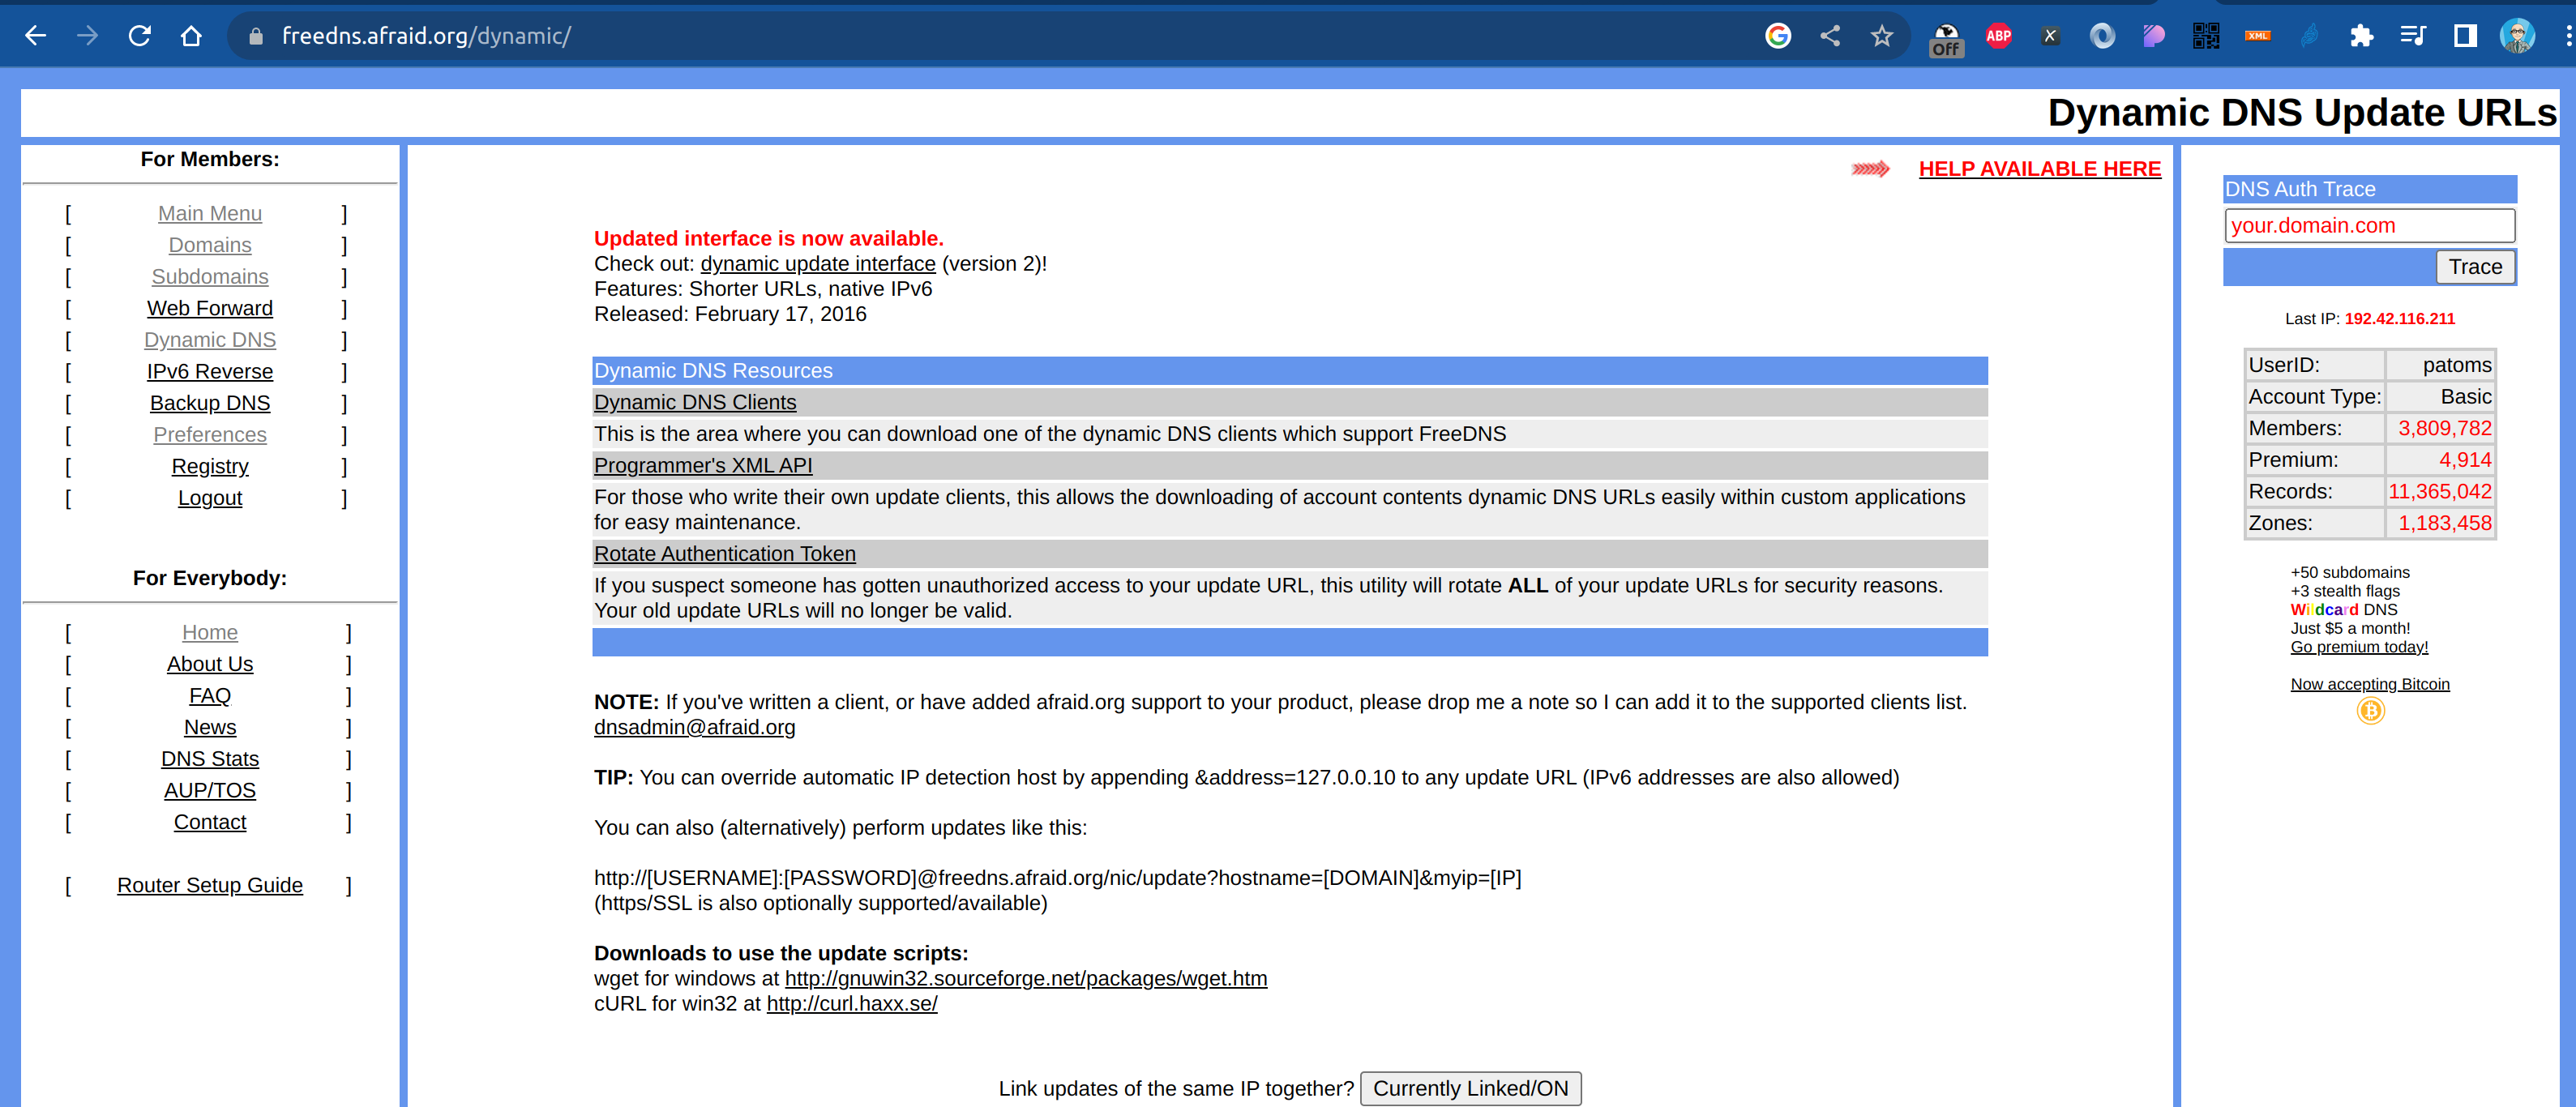
Task: Open the Contact sidebar link
Action: 210,822
